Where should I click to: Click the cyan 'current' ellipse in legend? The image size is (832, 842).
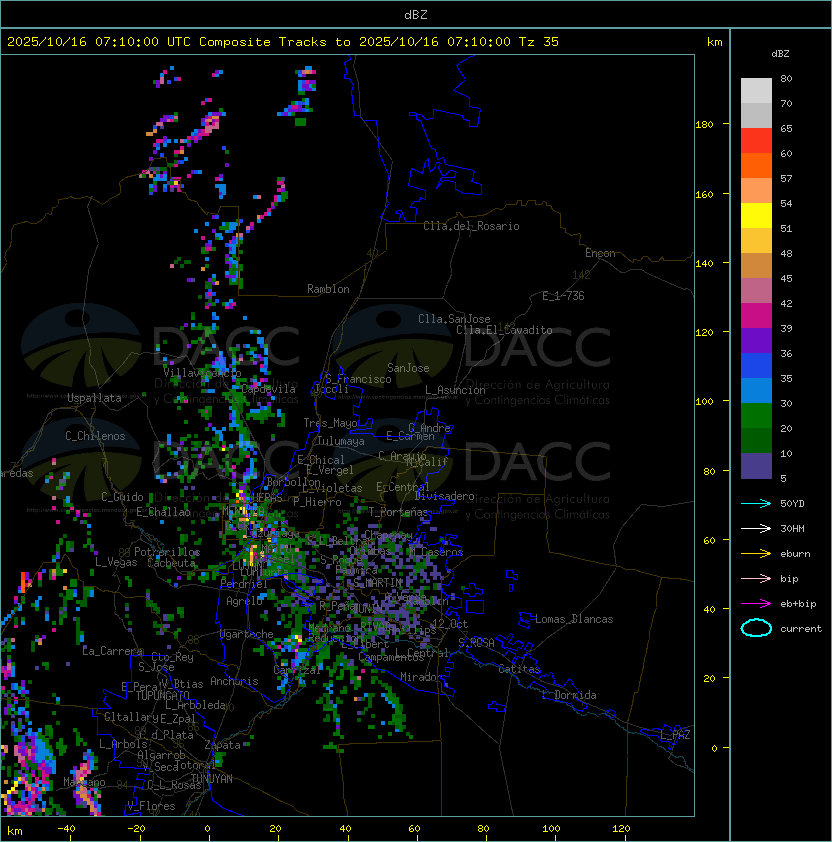[x=756, y=628]
